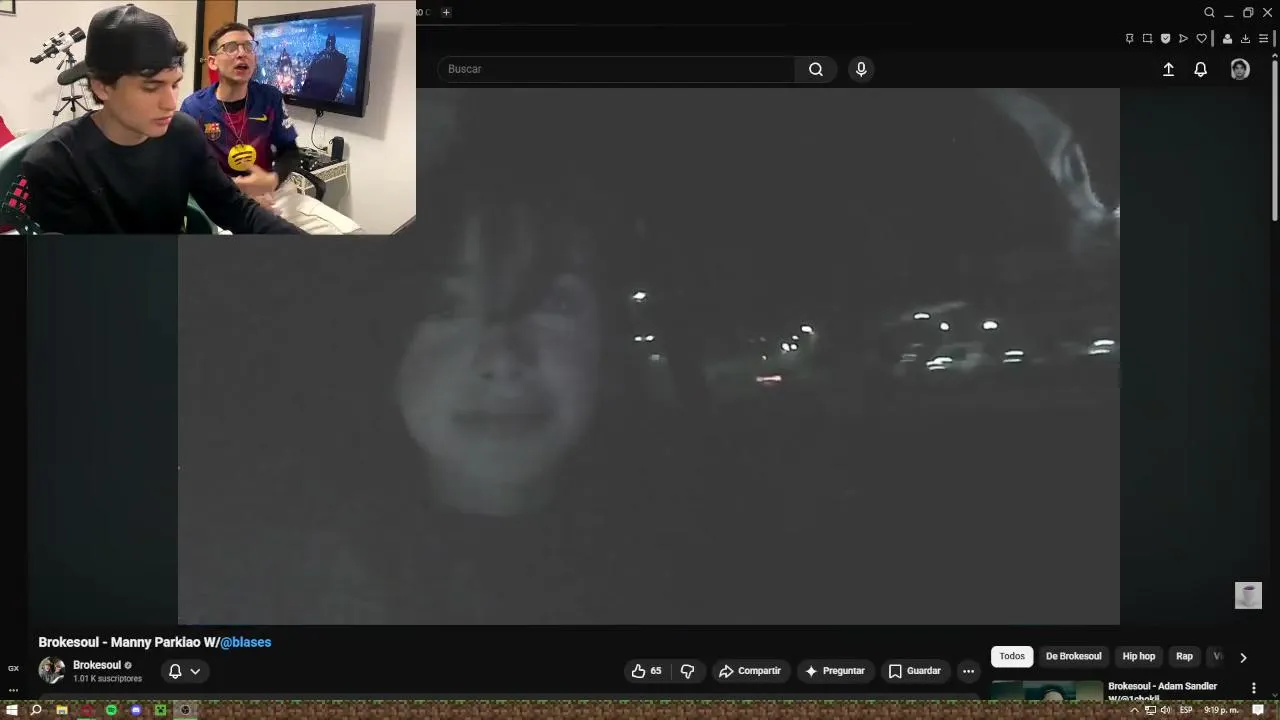Click the heart bookmark icon in browser toolbar

[x=1201, y=39]
